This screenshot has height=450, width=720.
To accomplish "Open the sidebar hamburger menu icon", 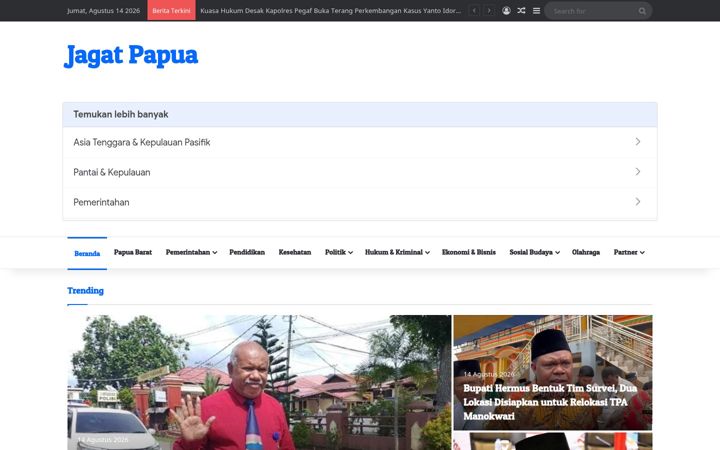I will (536, 11).
